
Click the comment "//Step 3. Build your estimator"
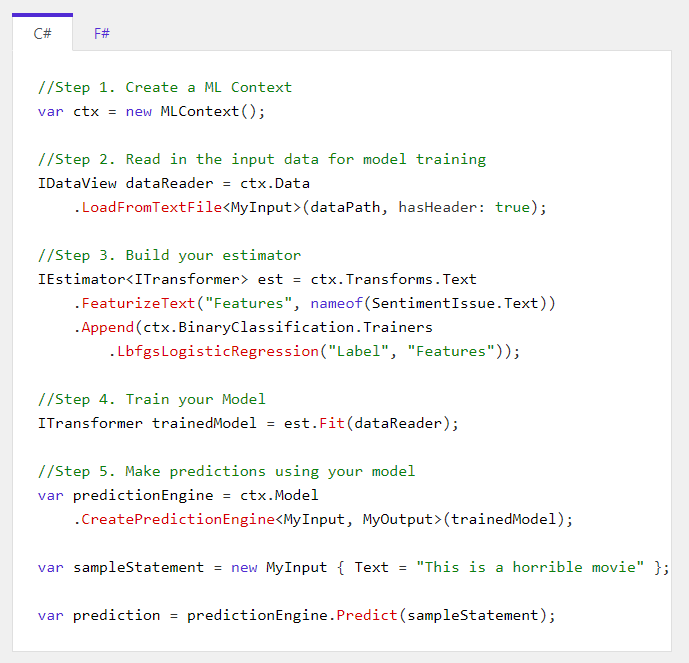pos(169,255)
